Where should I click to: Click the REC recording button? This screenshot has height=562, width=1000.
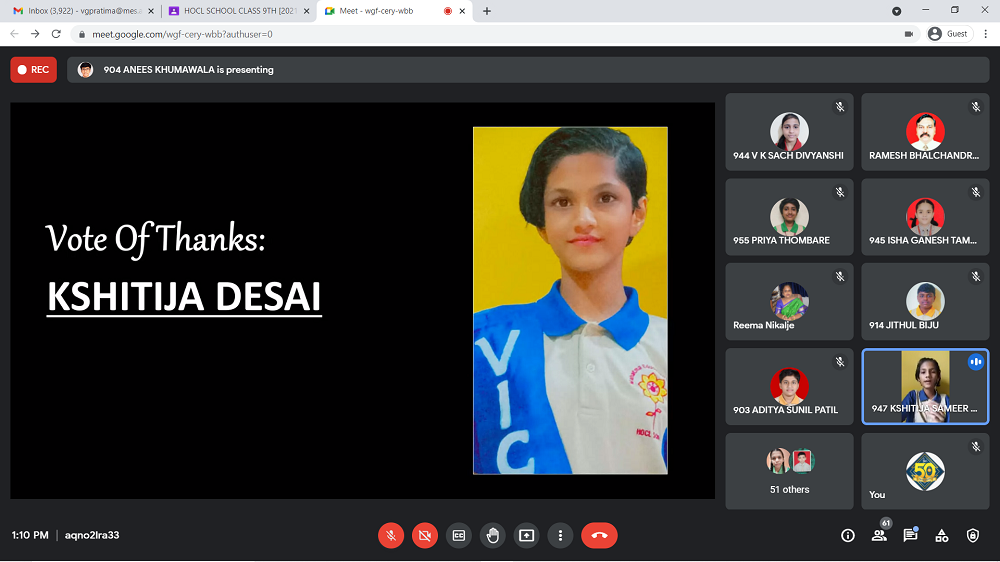pyautogui.click(x=33, y=70)
